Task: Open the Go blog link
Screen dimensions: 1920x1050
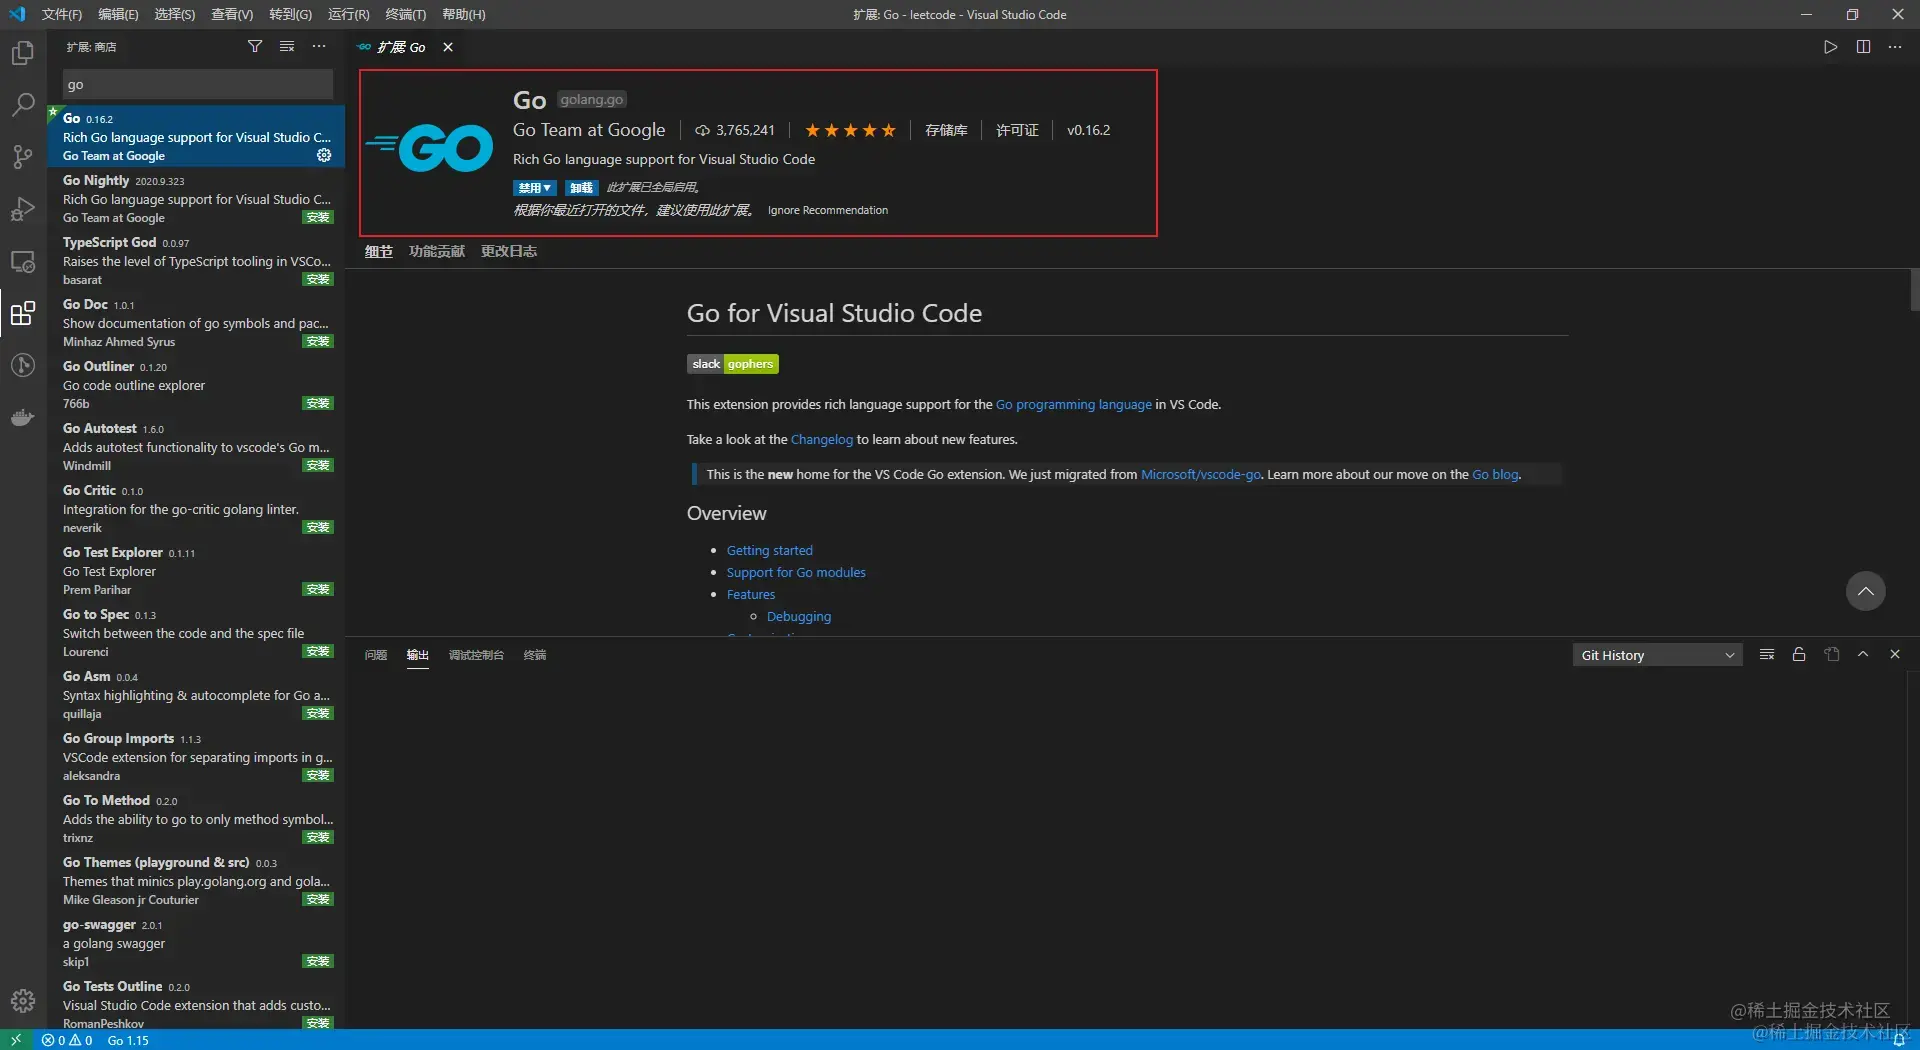Action: click(x=1495, y=474)
